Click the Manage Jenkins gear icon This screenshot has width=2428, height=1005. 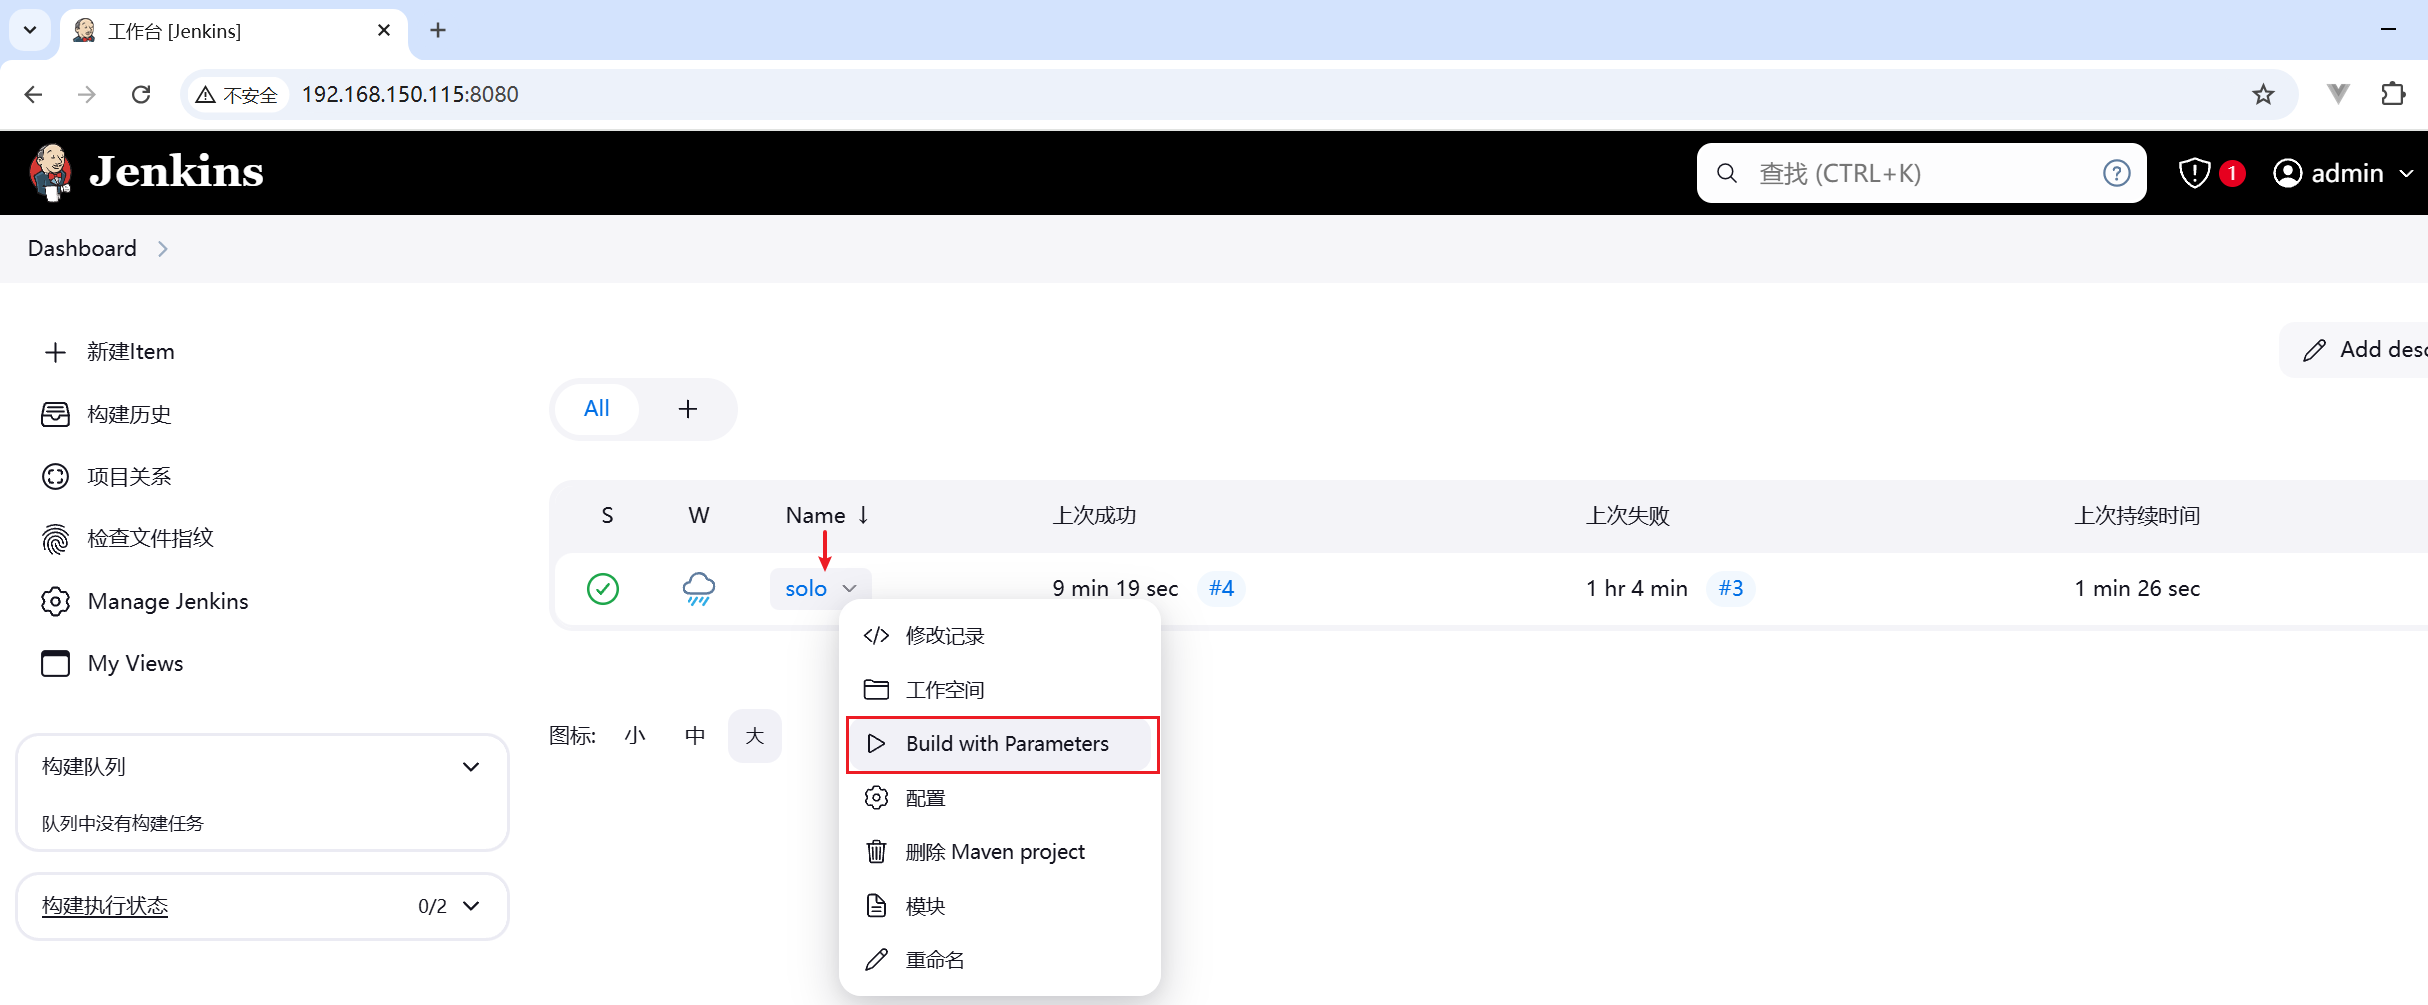pyautogui.click(x=56, y=601)
